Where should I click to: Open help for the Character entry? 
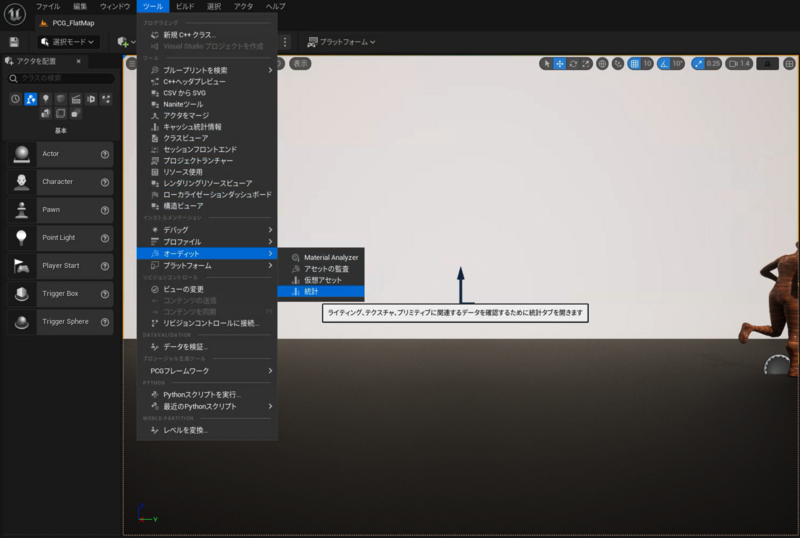105,182
